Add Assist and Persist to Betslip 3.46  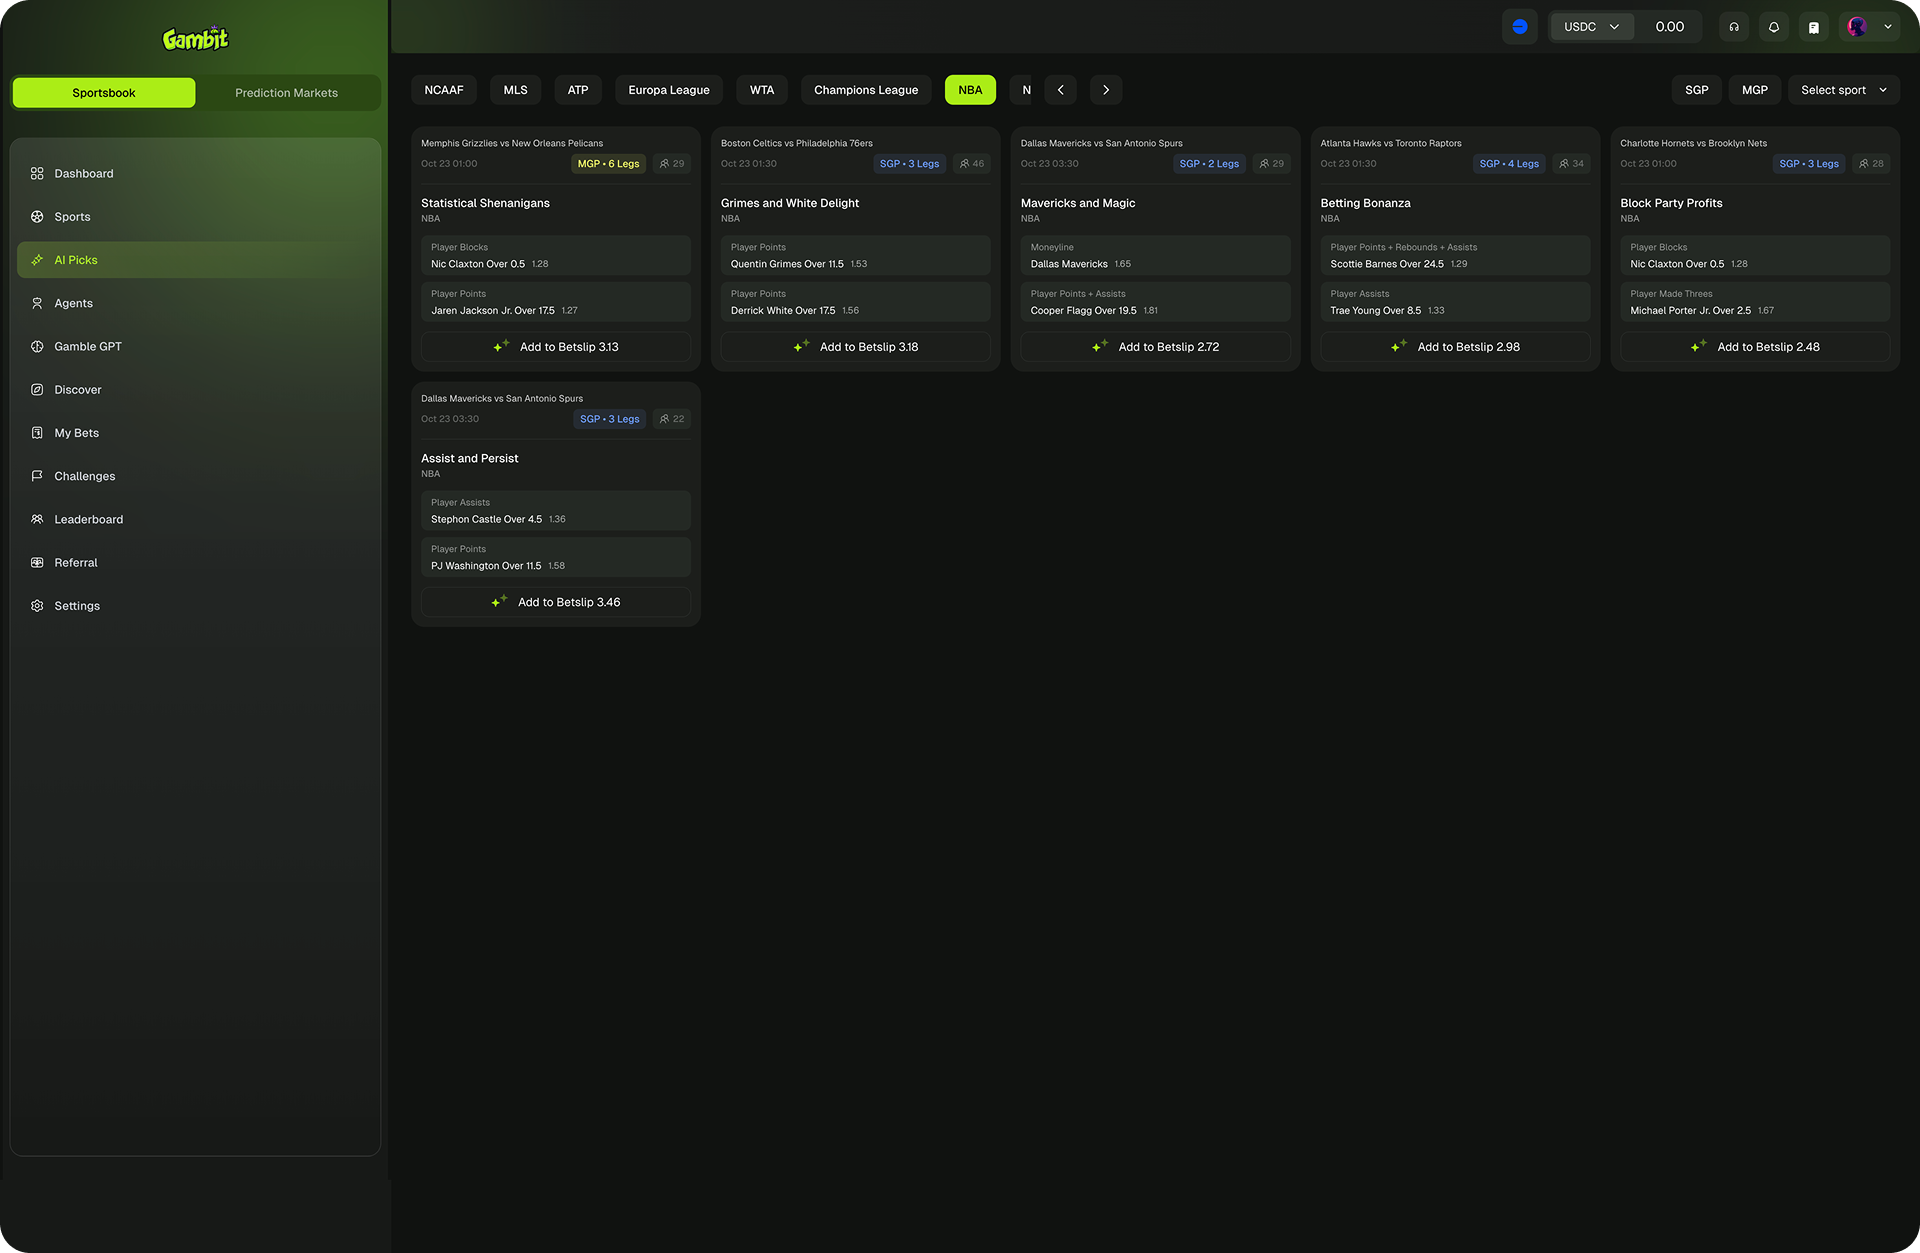point(556,602)
